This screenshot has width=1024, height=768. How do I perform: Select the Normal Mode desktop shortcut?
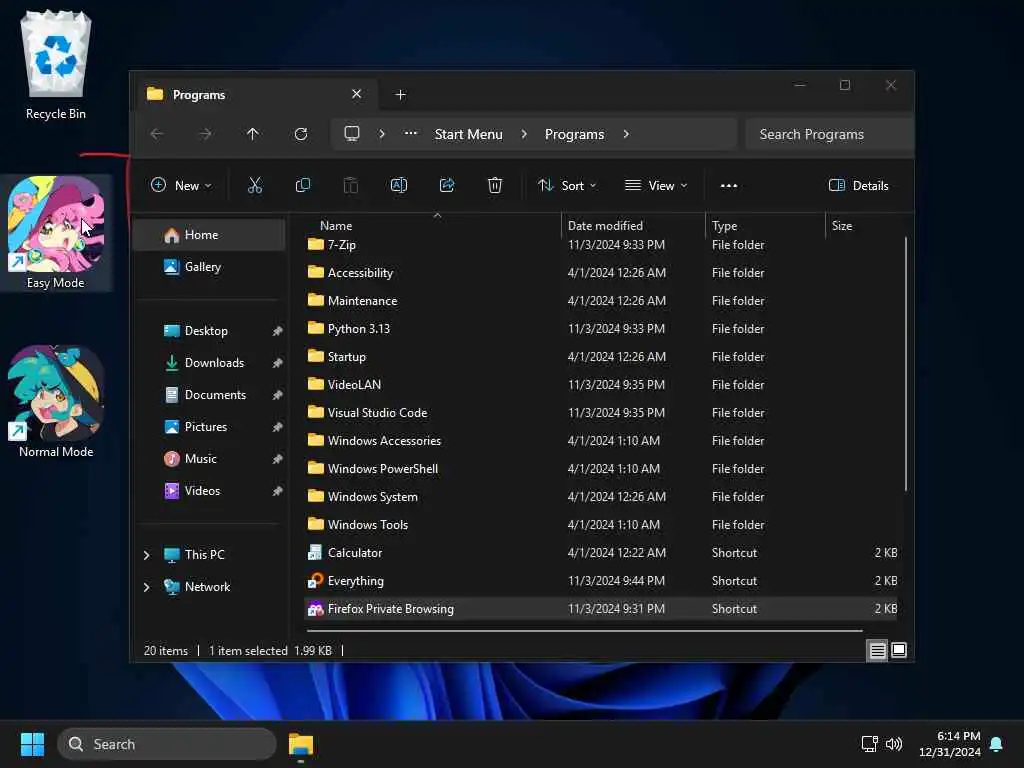point(56,401)
